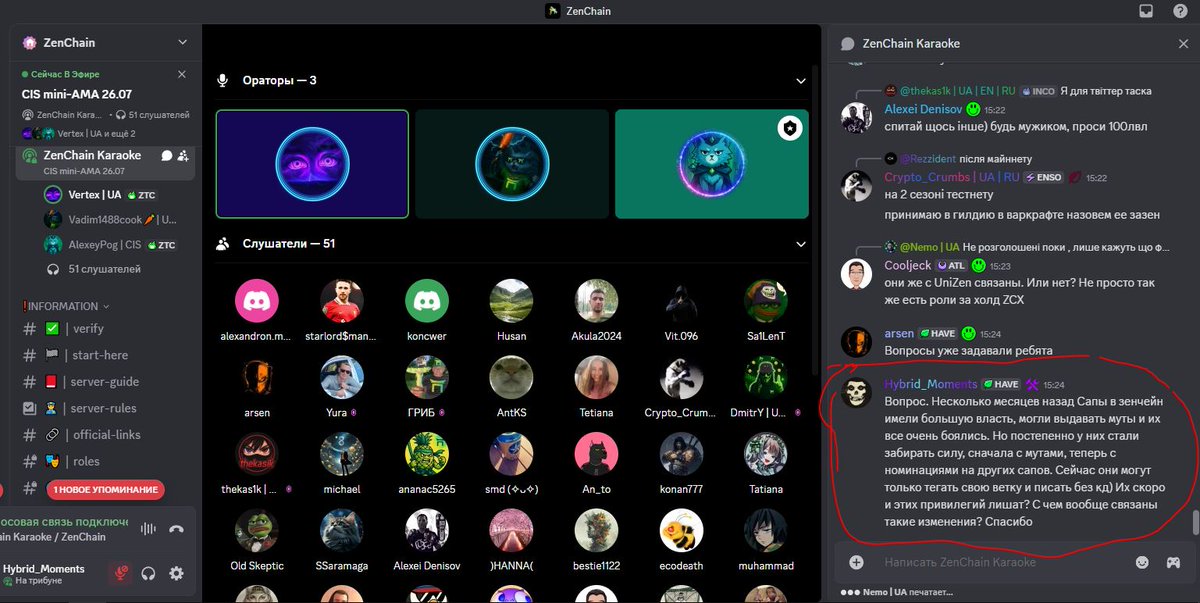Collapse the Слушатели — 51 section

pyautogui.click(x=800, y=243)
